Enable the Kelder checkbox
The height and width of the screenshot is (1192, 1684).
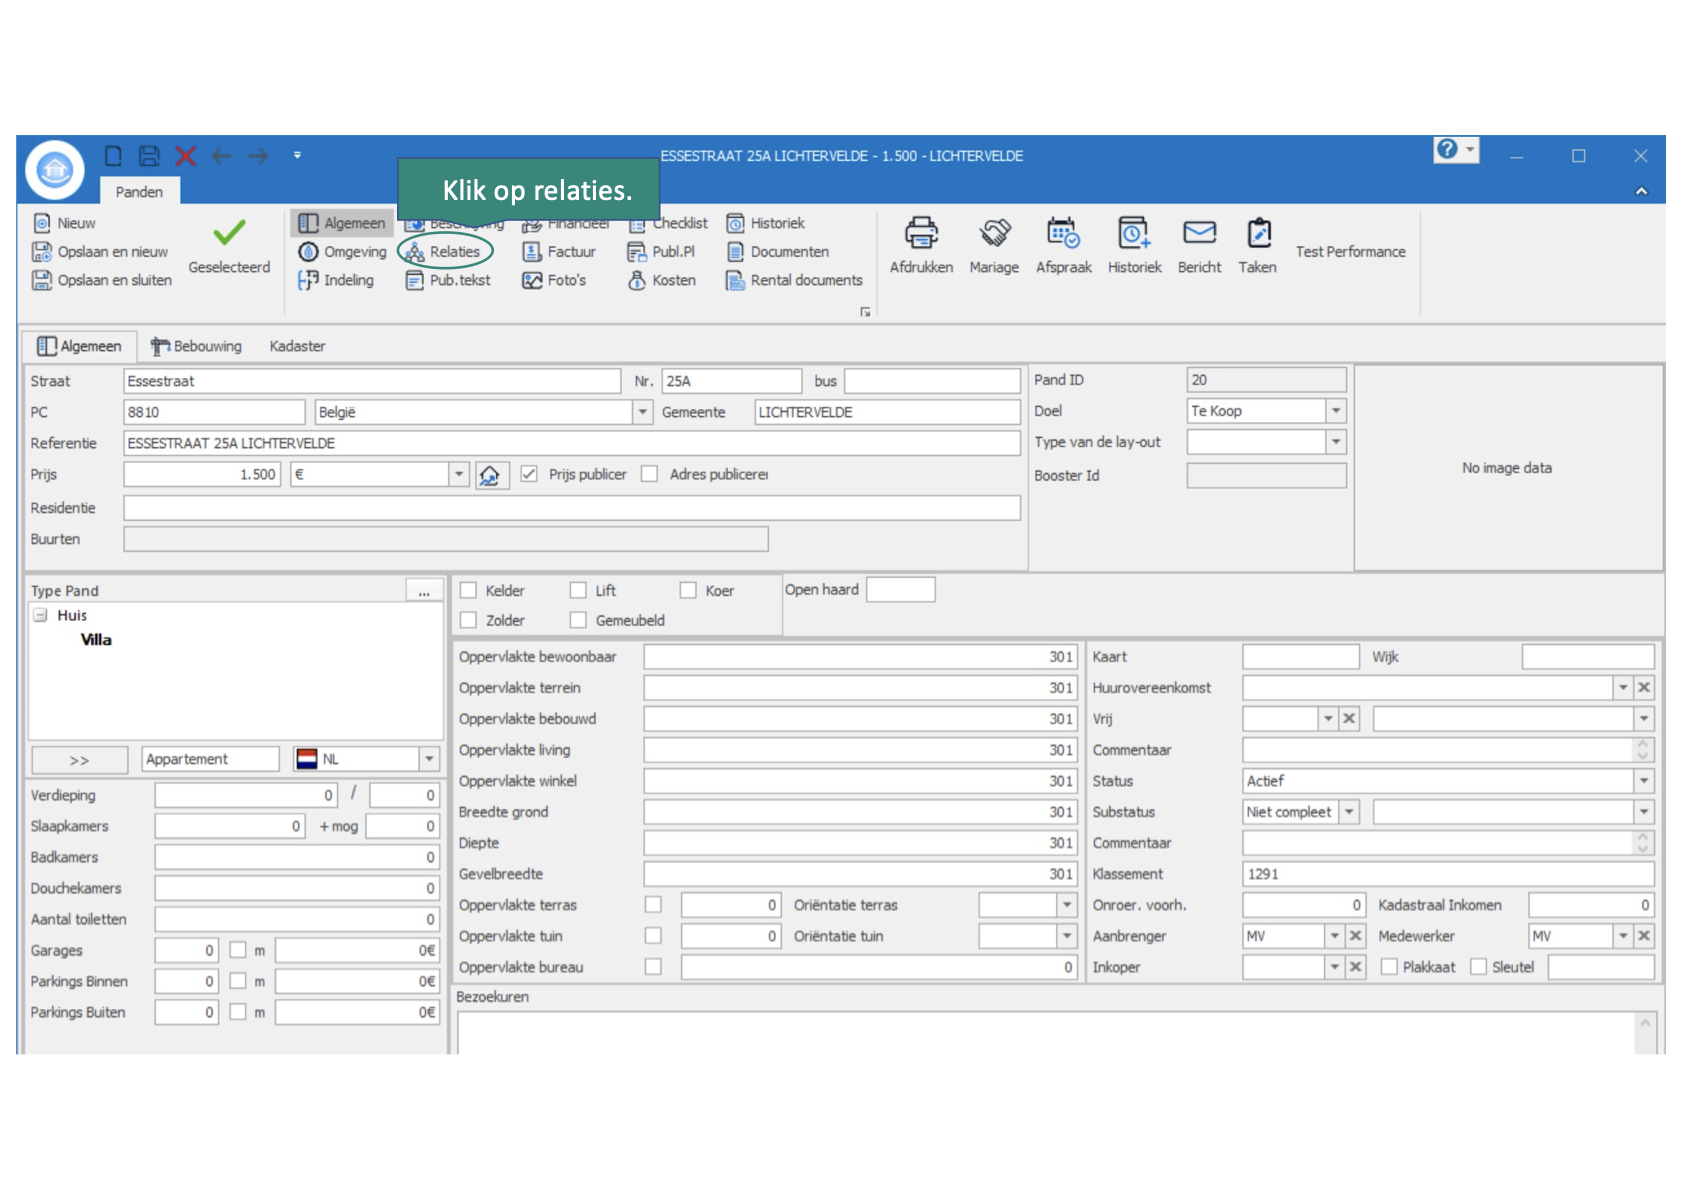468,590
